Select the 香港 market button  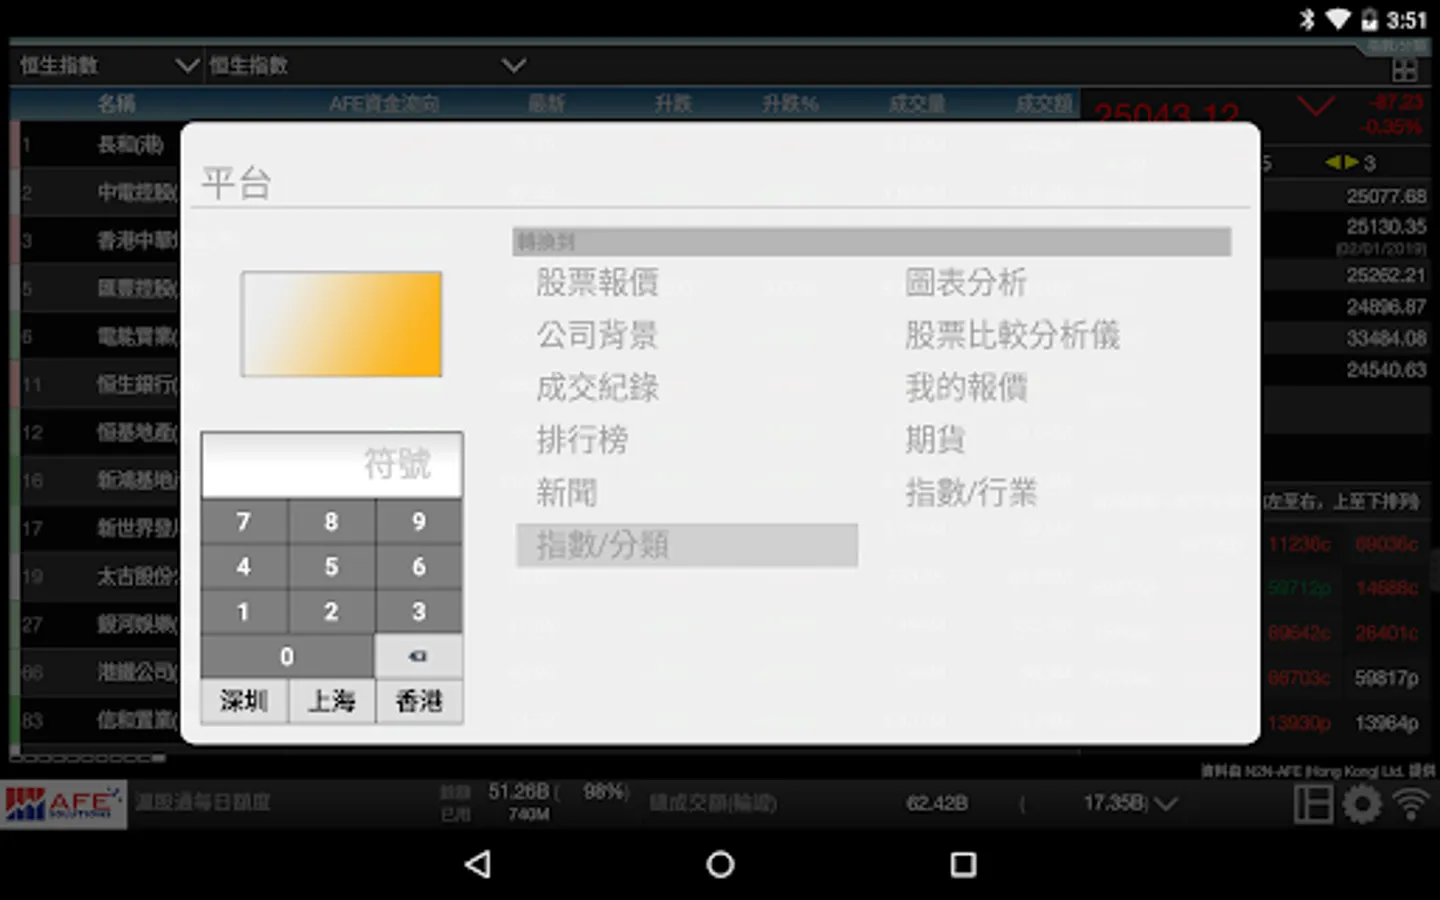[x=419, y=701]
